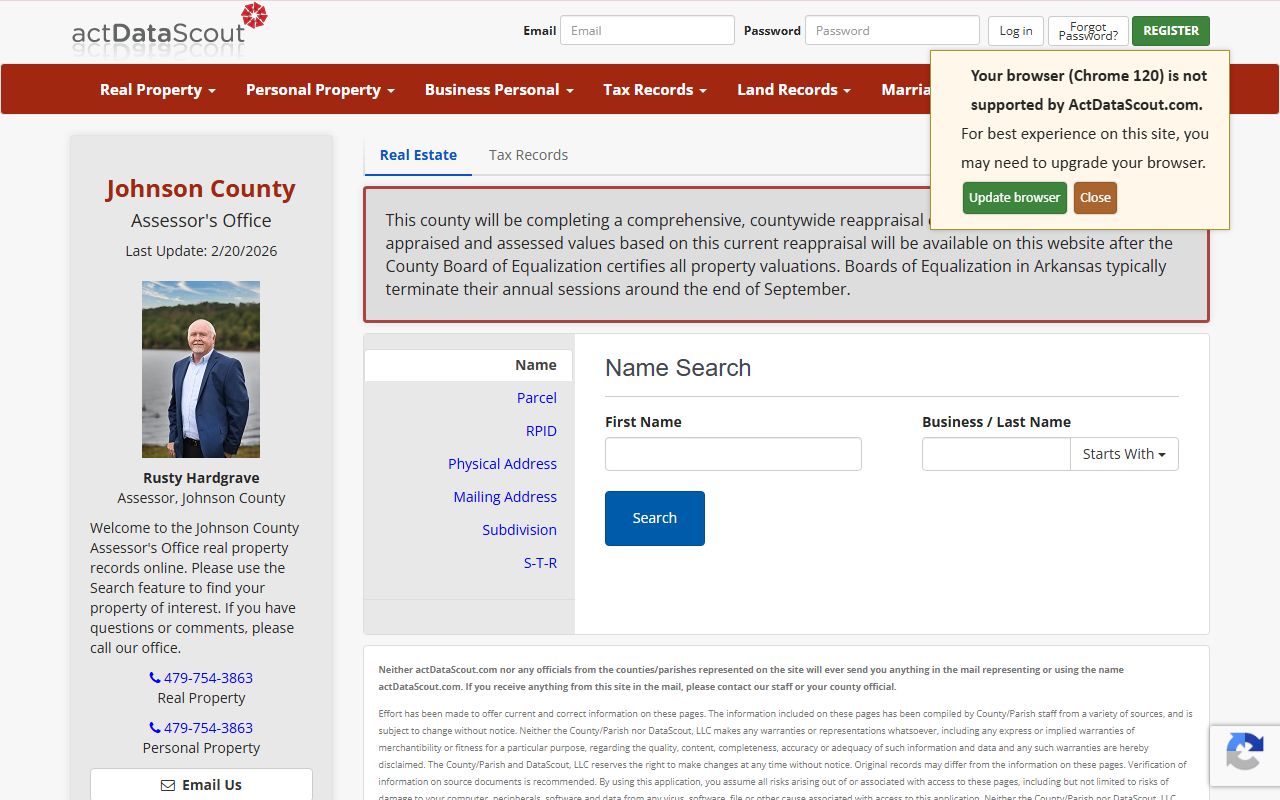
Task: Expand the Personal Property menu
Action: 320,89
